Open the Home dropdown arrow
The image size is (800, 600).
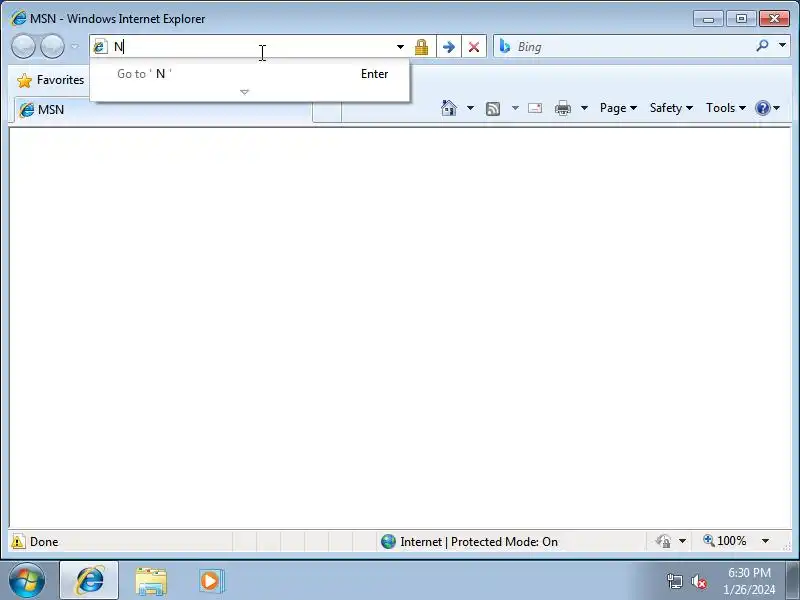[470, 108]
